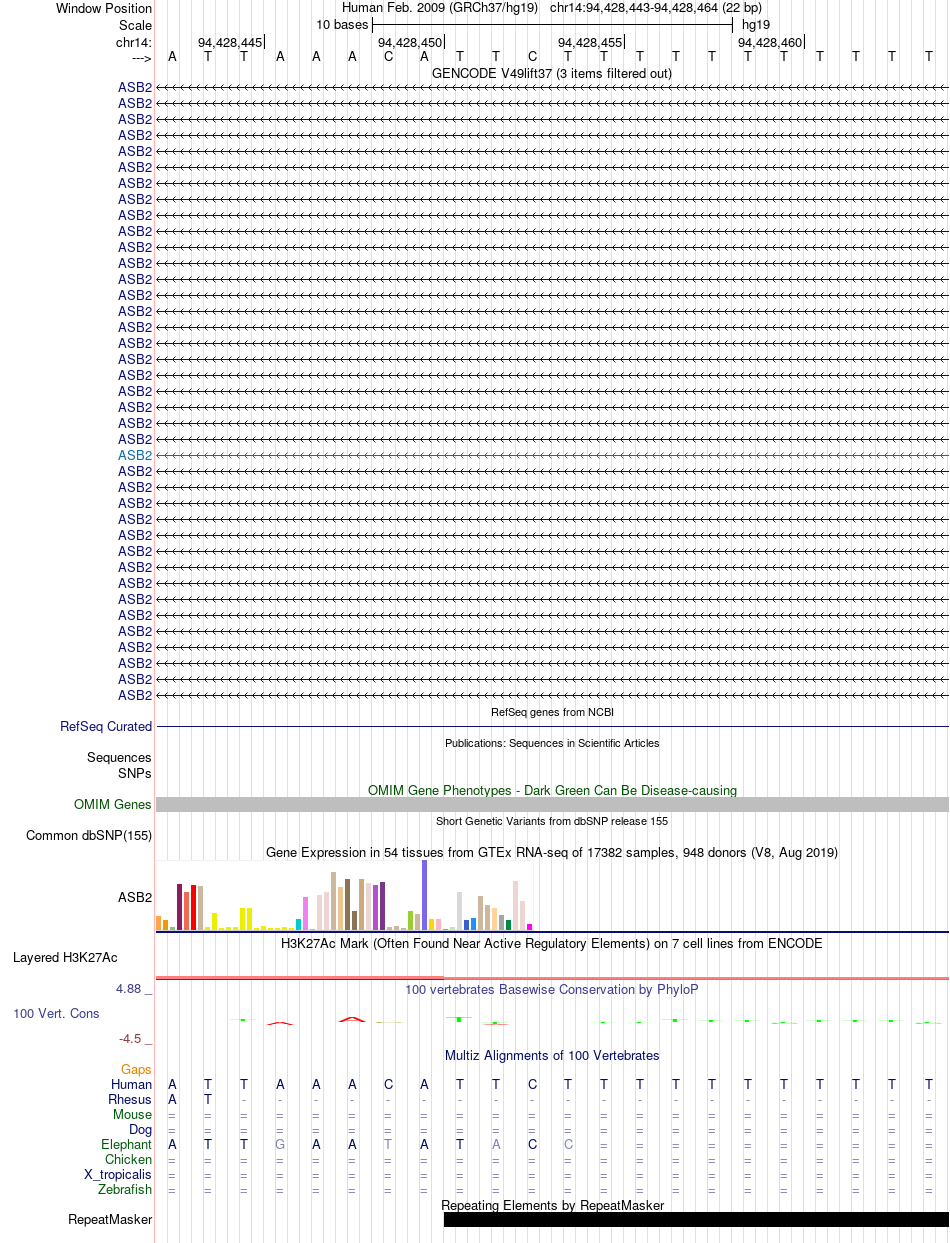950x1243 pixels.
Task: Select the Rhesus alignment row label
Action: tap(130, 1099)
